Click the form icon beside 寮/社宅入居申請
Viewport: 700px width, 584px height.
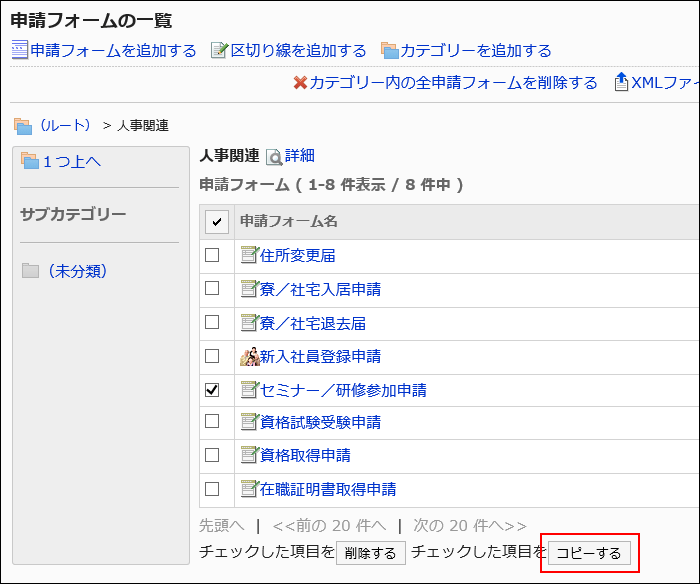(250, 288)
